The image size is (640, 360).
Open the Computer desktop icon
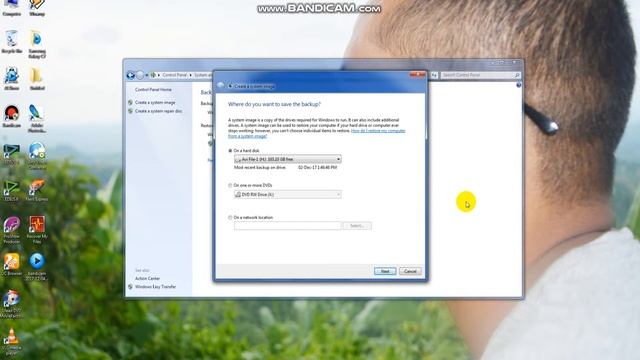coord(11,7)
